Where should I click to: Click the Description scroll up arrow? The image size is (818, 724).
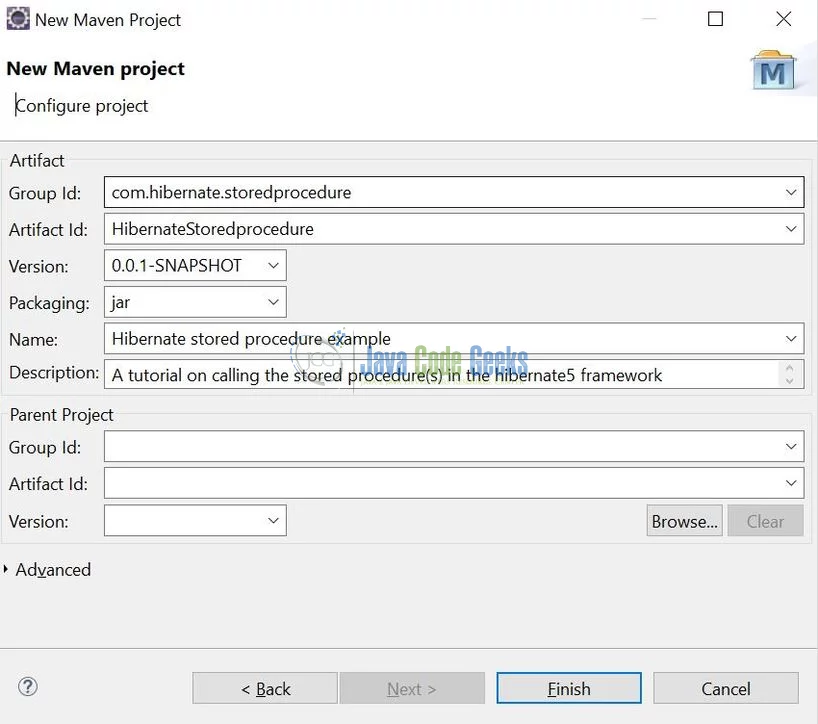click(789, 368)
